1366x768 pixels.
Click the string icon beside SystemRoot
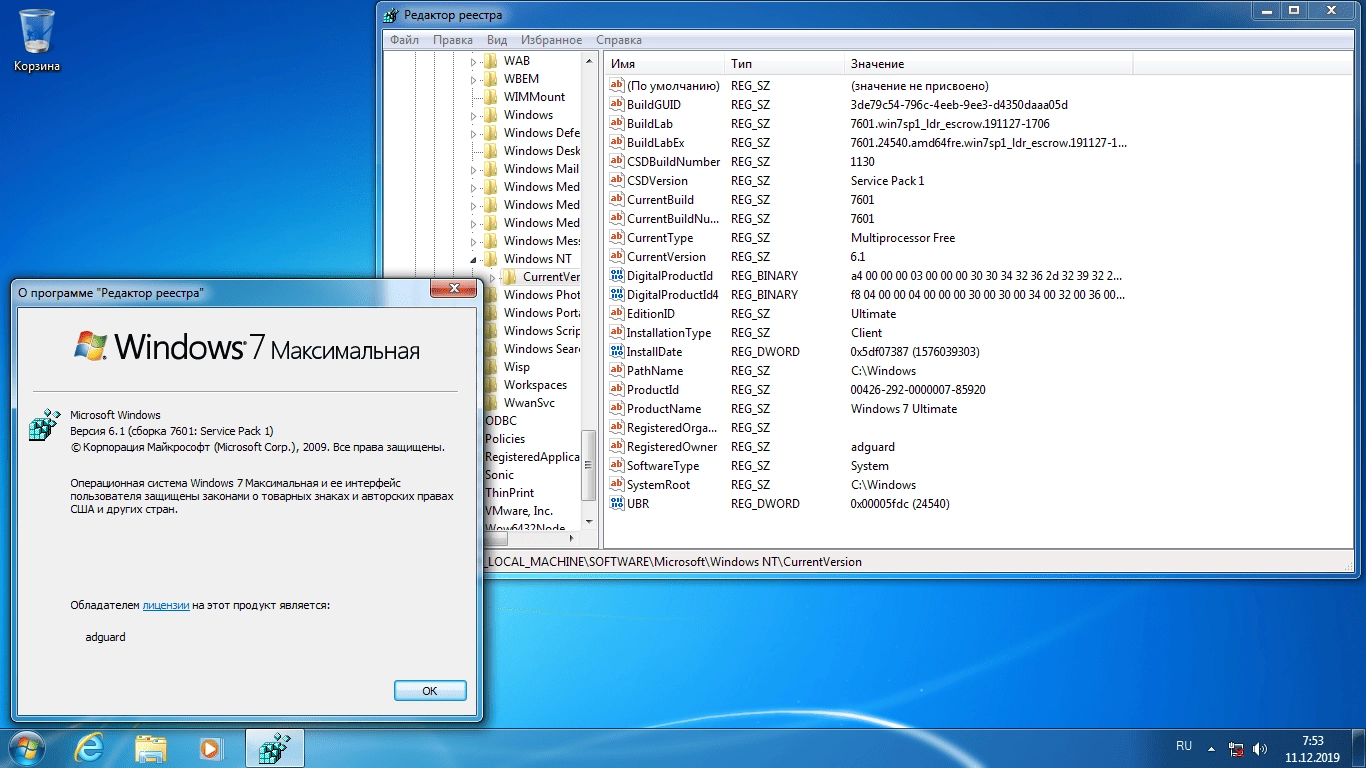[617, 485]
